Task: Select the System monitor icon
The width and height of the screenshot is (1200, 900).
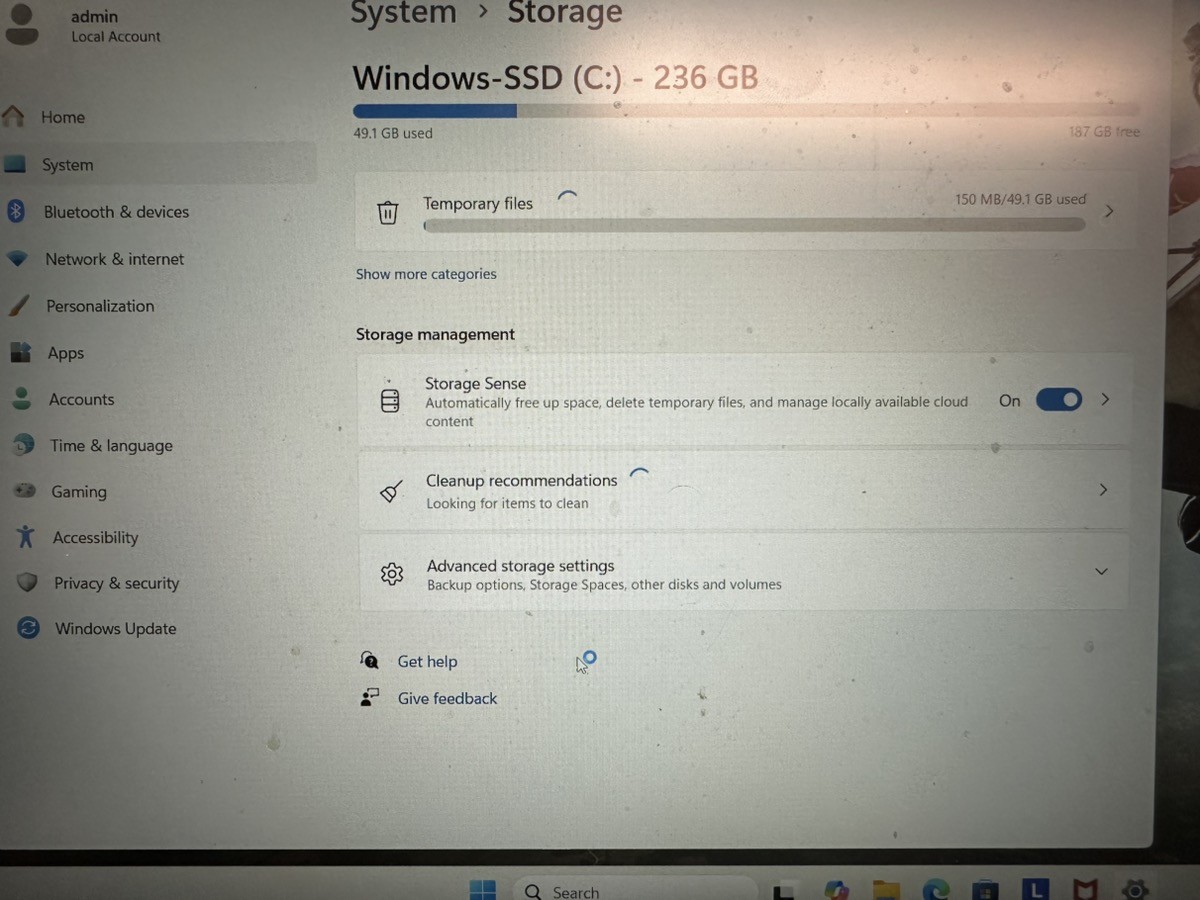Action: click(14, 164)
